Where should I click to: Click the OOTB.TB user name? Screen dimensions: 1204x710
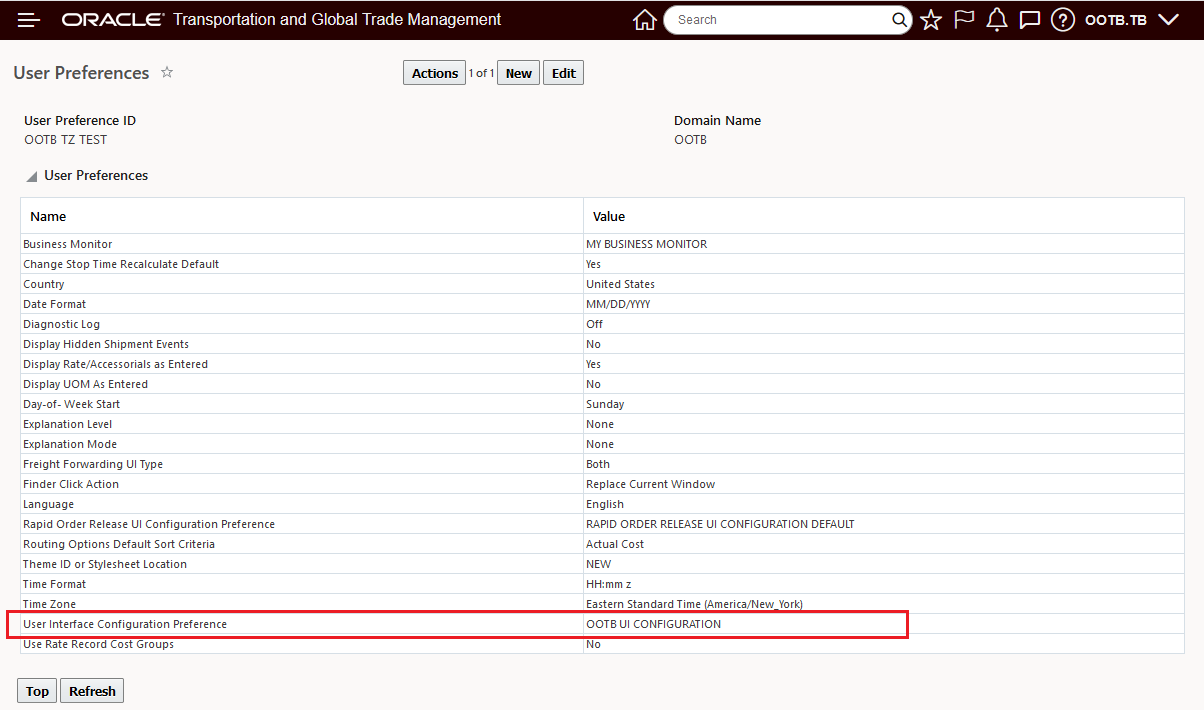pos(1116,20)
